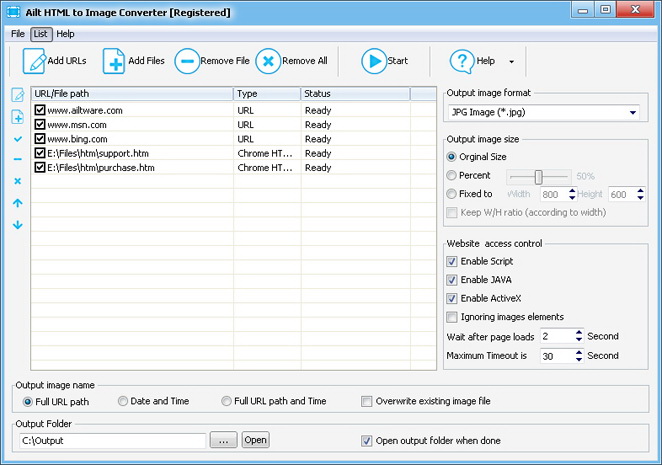The image size is (662, 465).
Task: Select the Date and Time naming option
Action: (x=123, y=401)
